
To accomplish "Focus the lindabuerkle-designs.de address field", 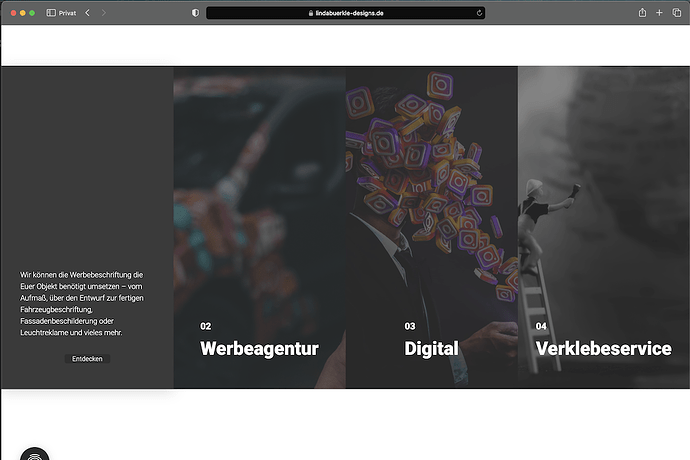I will coord(345,13).
